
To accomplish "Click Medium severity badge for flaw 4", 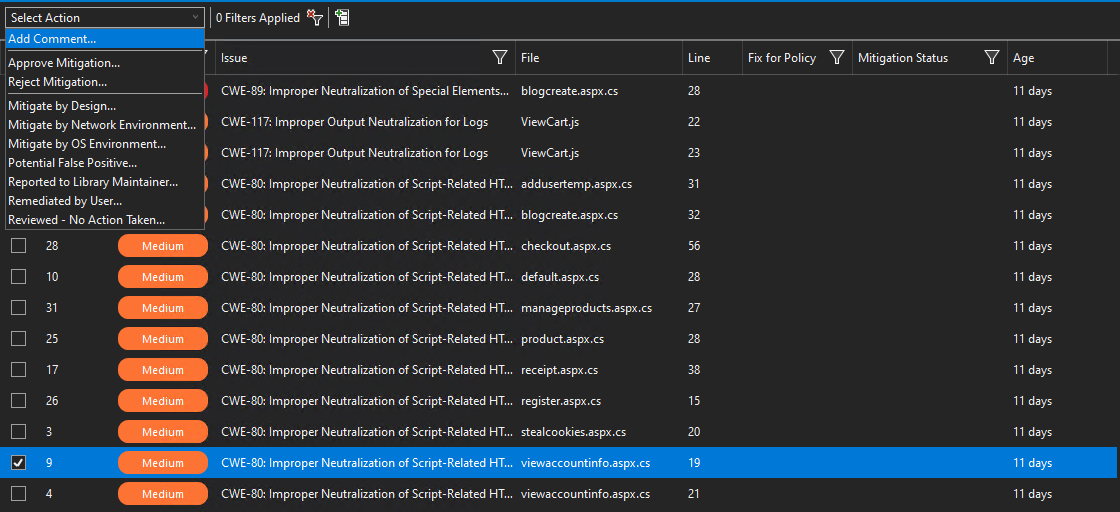I will (163, 493).
